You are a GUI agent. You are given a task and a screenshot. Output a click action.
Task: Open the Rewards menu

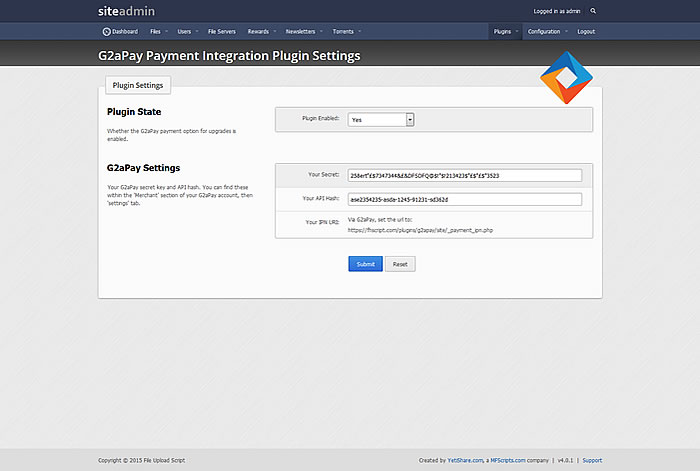(262, 32)
